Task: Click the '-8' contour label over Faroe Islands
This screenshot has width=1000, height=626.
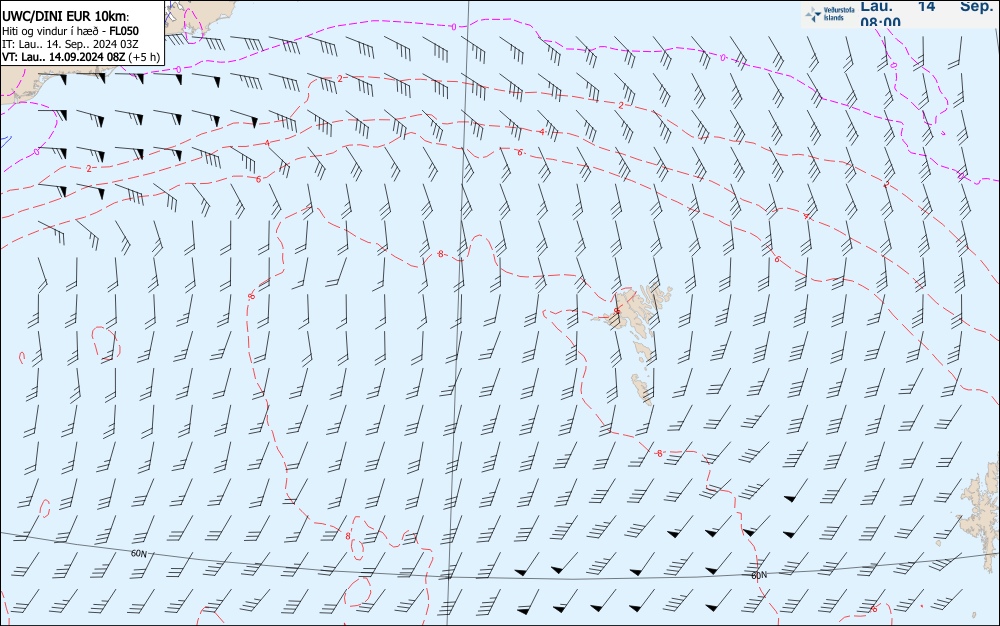Action: point(617,310)
